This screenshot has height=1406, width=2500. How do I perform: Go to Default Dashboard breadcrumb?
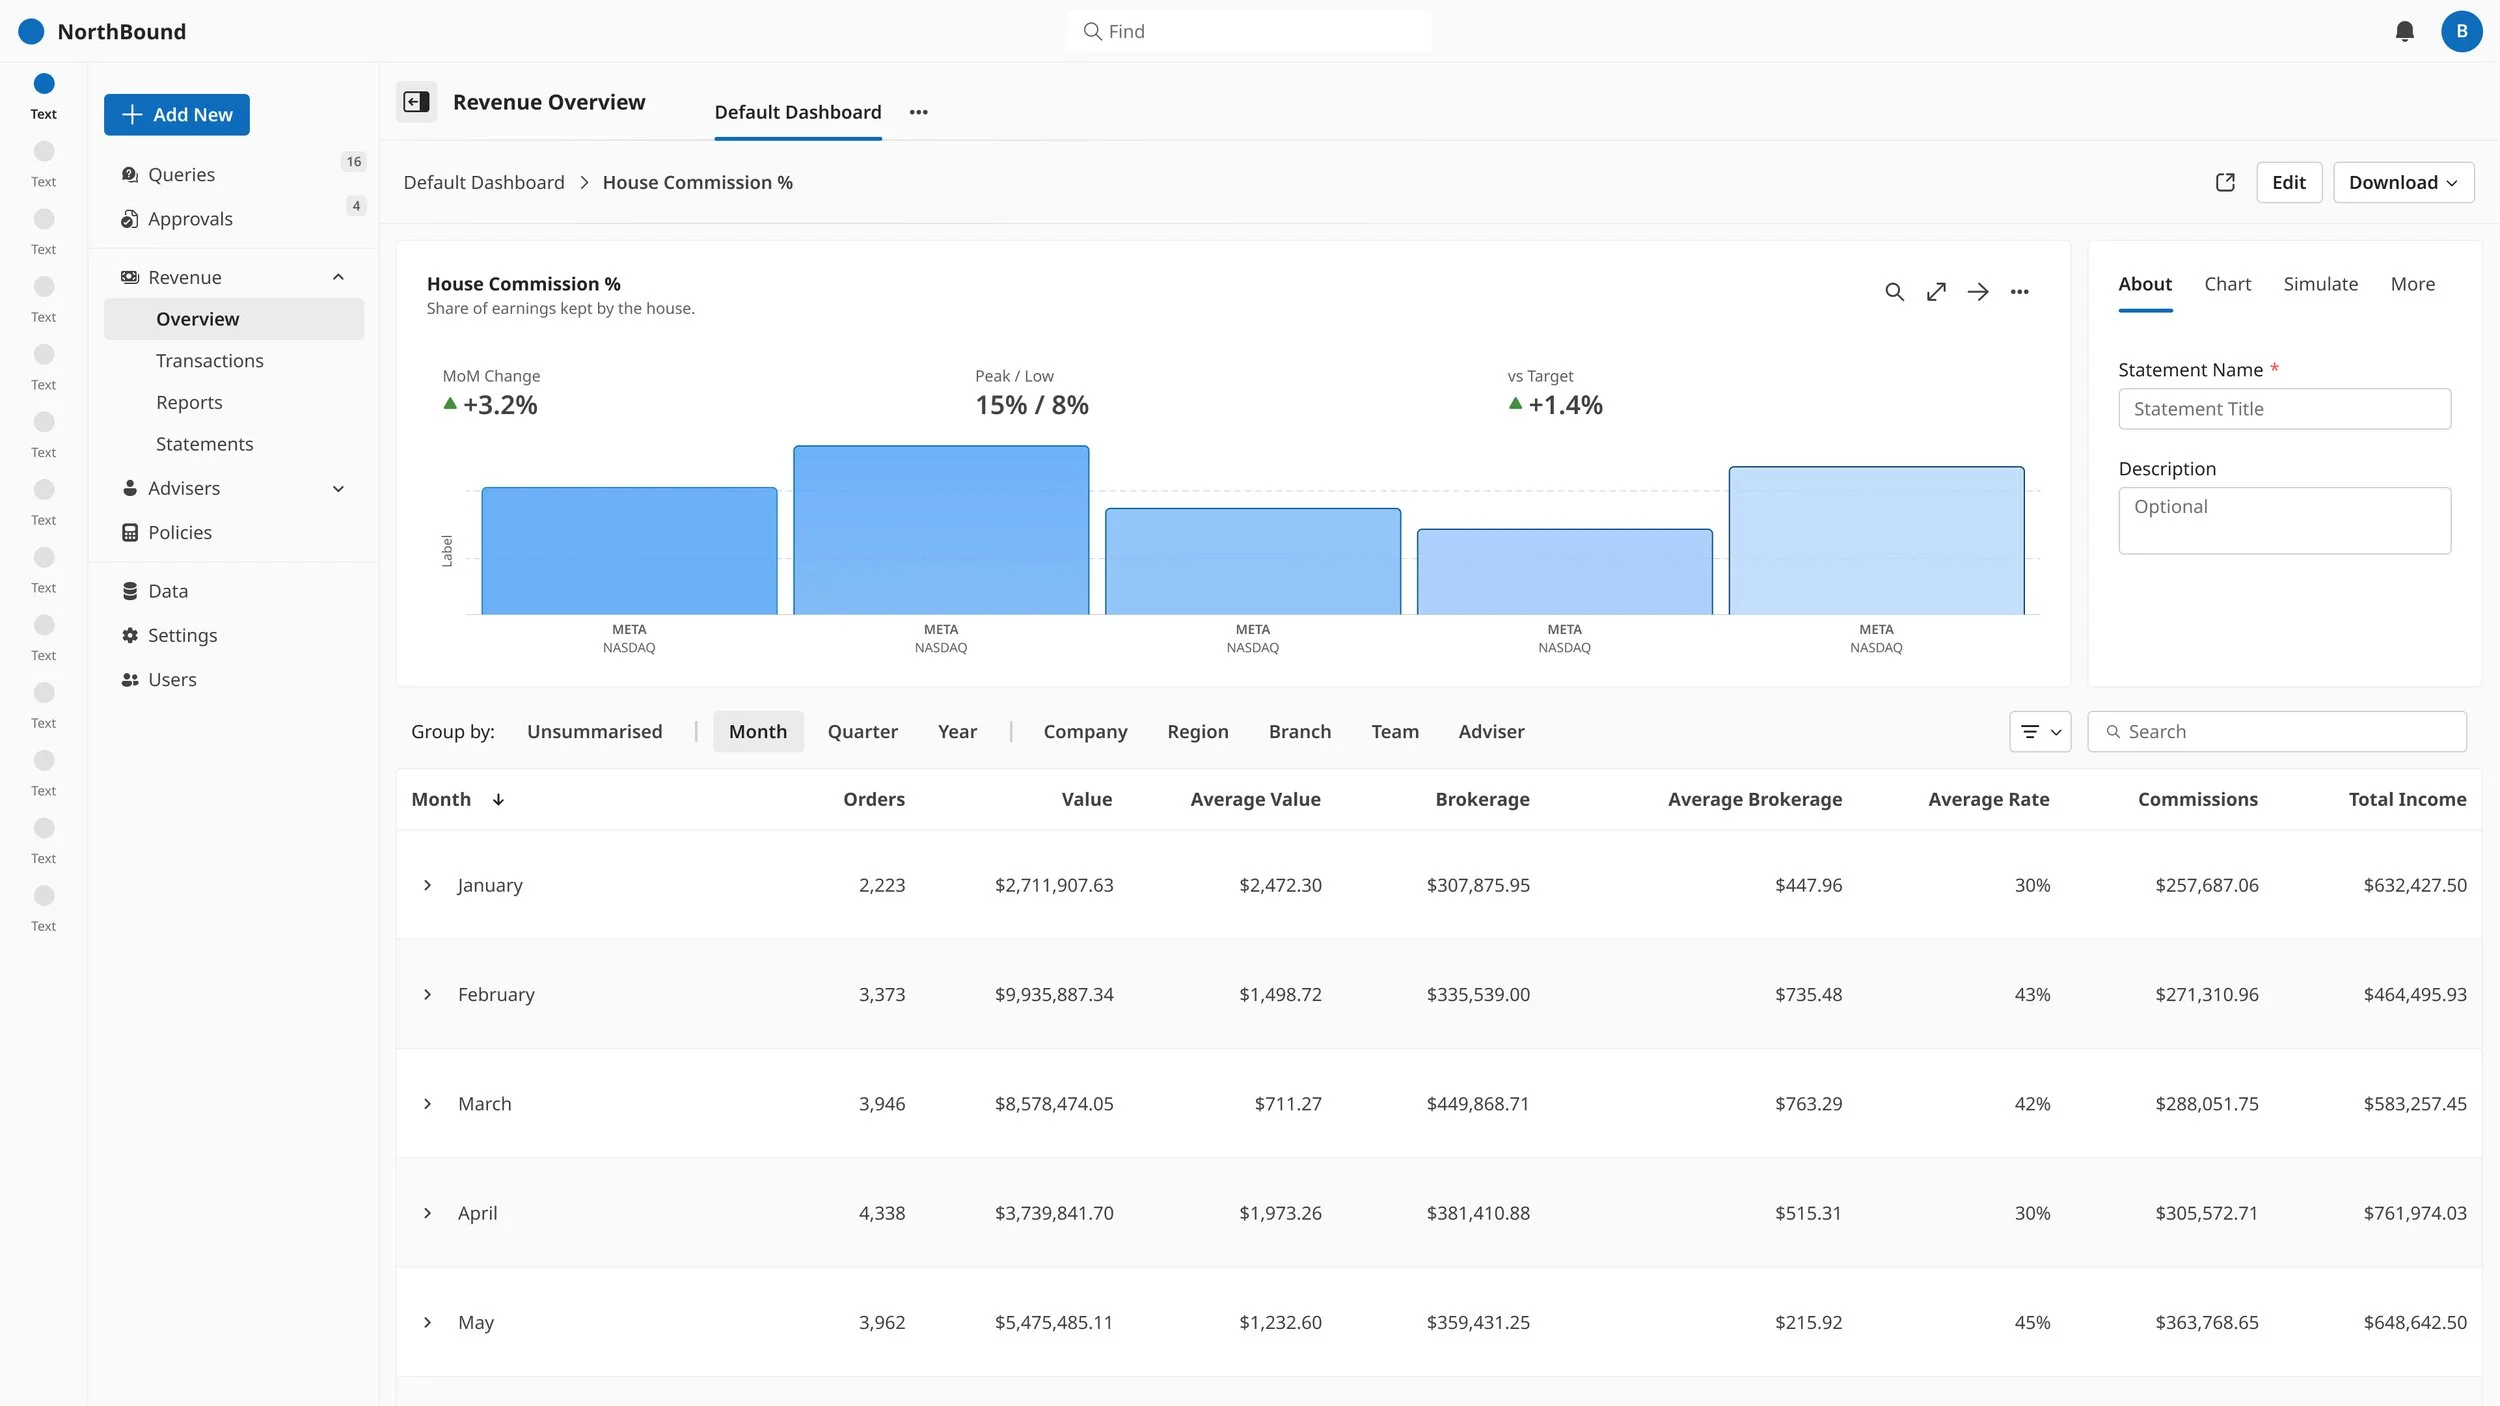pyautogui.click(x=483, y=182)
